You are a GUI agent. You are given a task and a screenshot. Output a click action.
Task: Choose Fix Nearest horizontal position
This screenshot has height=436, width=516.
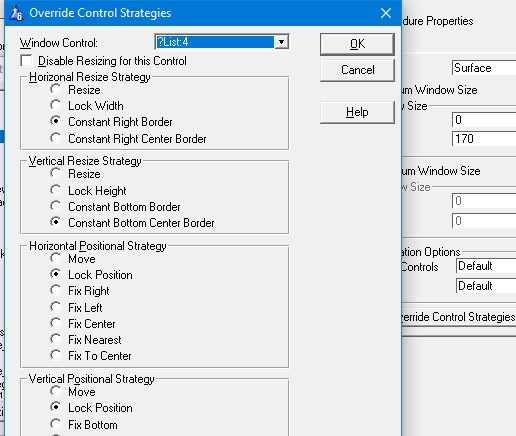(x=56, y=340)
